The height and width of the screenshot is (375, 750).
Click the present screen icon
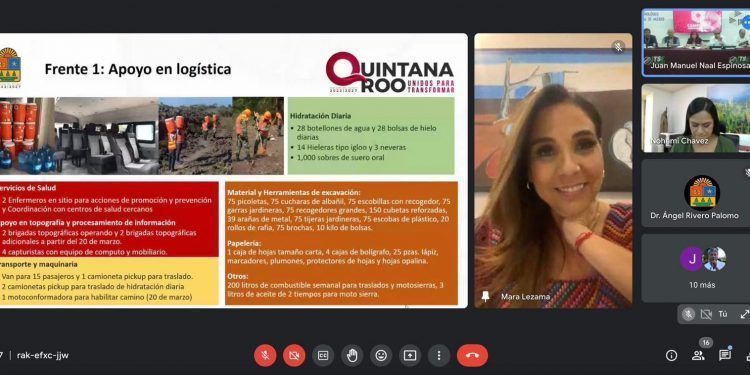[410, 355]
